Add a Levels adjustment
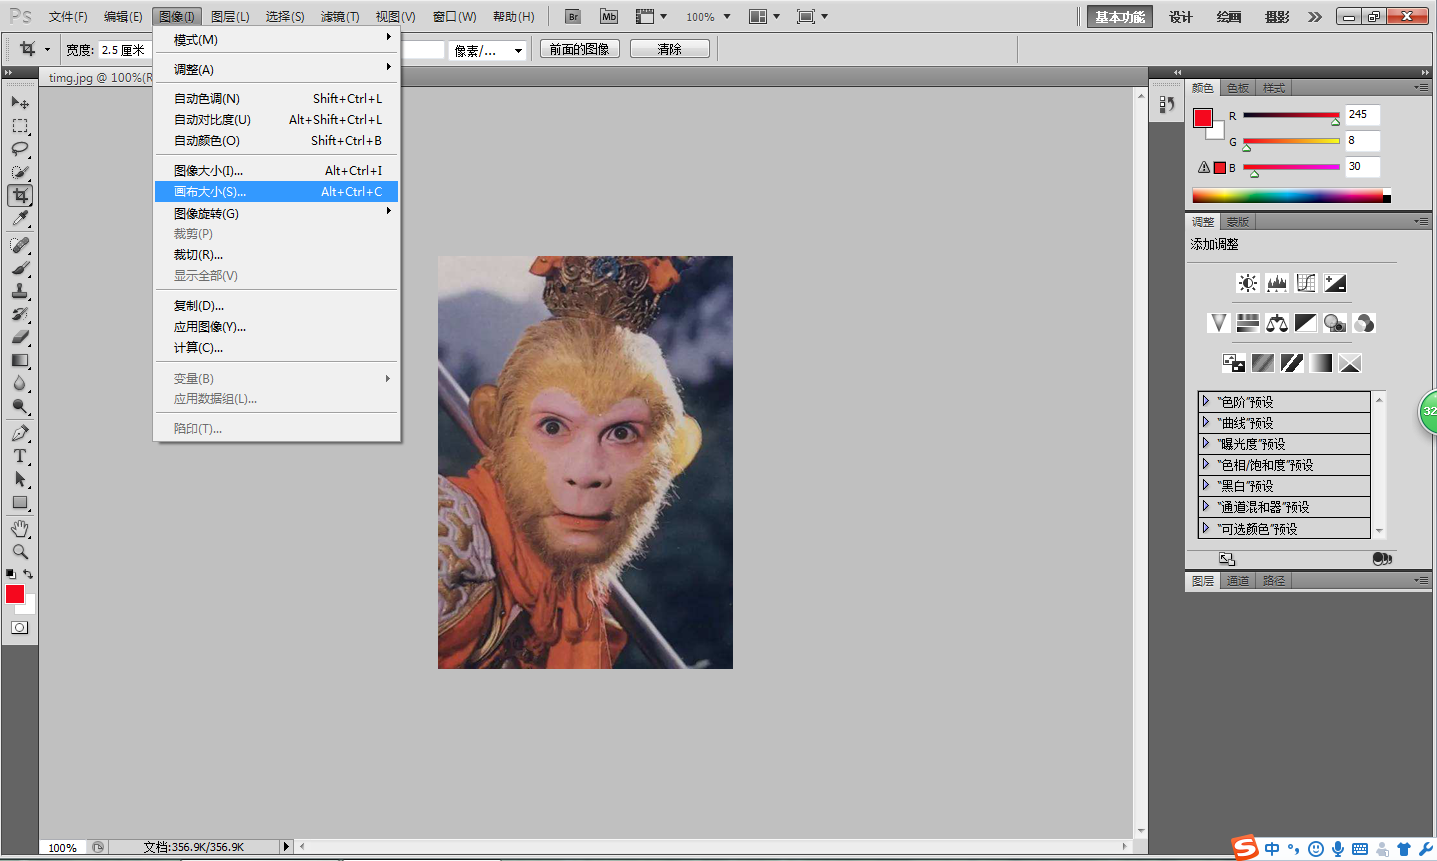Screen dimensions: 1437x861 tap(1276, 283)
